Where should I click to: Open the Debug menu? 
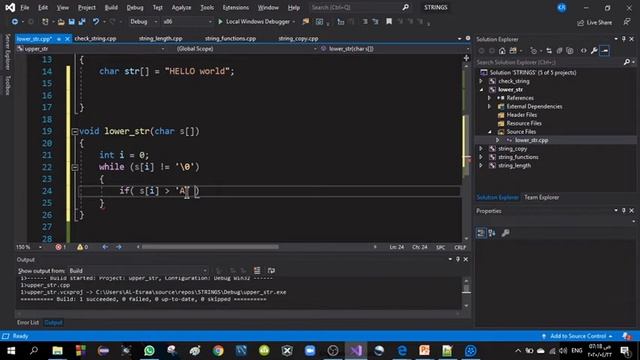[x=135, y=7]
